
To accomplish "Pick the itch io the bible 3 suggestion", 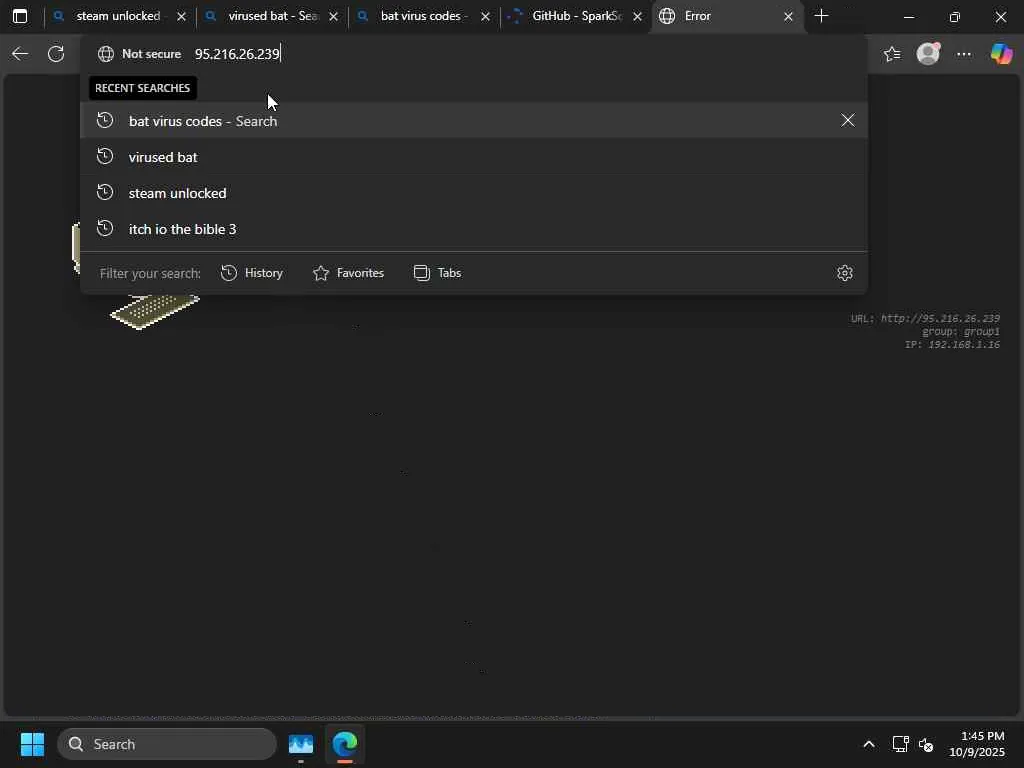I will [x=473, y=229].
